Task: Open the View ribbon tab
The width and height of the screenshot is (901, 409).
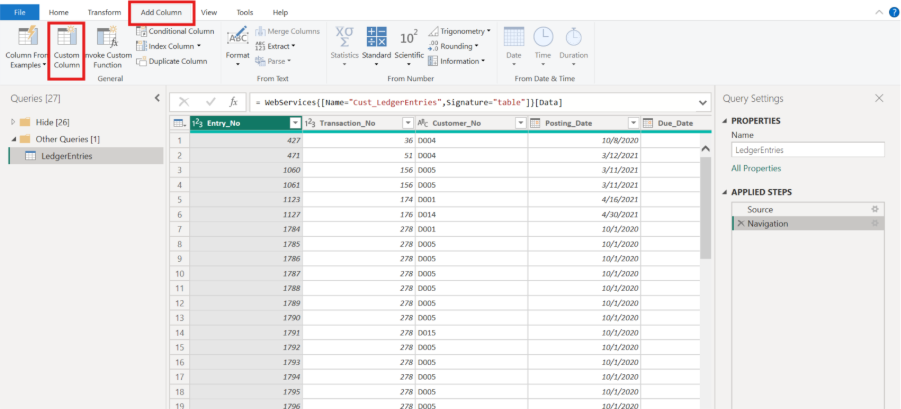Action: [209, 12]
